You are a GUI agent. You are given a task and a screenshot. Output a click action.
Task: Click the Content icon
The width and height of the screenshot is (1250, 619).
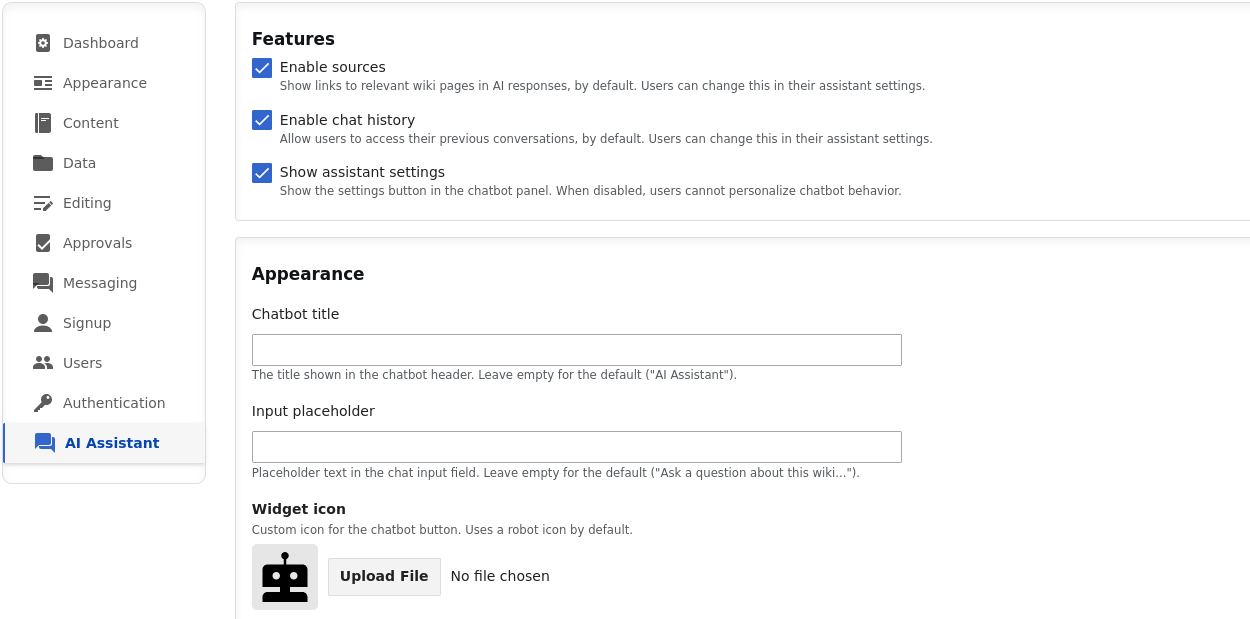pyautogui.click(x=42, y=123)
